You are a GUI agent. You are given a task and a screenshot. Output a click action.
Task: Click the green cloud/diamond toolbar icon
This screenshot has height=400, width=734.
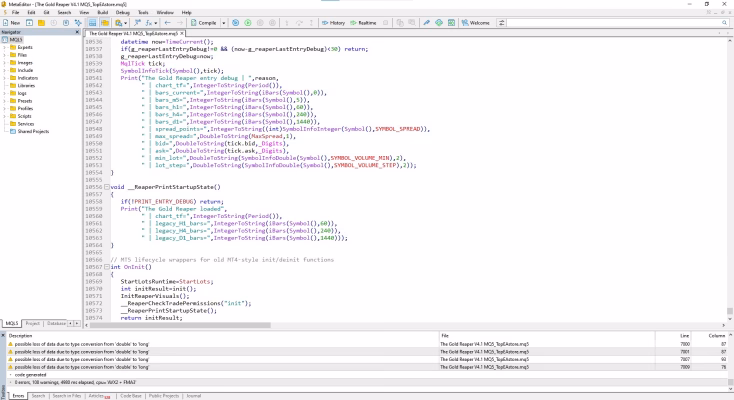point(439,22)
